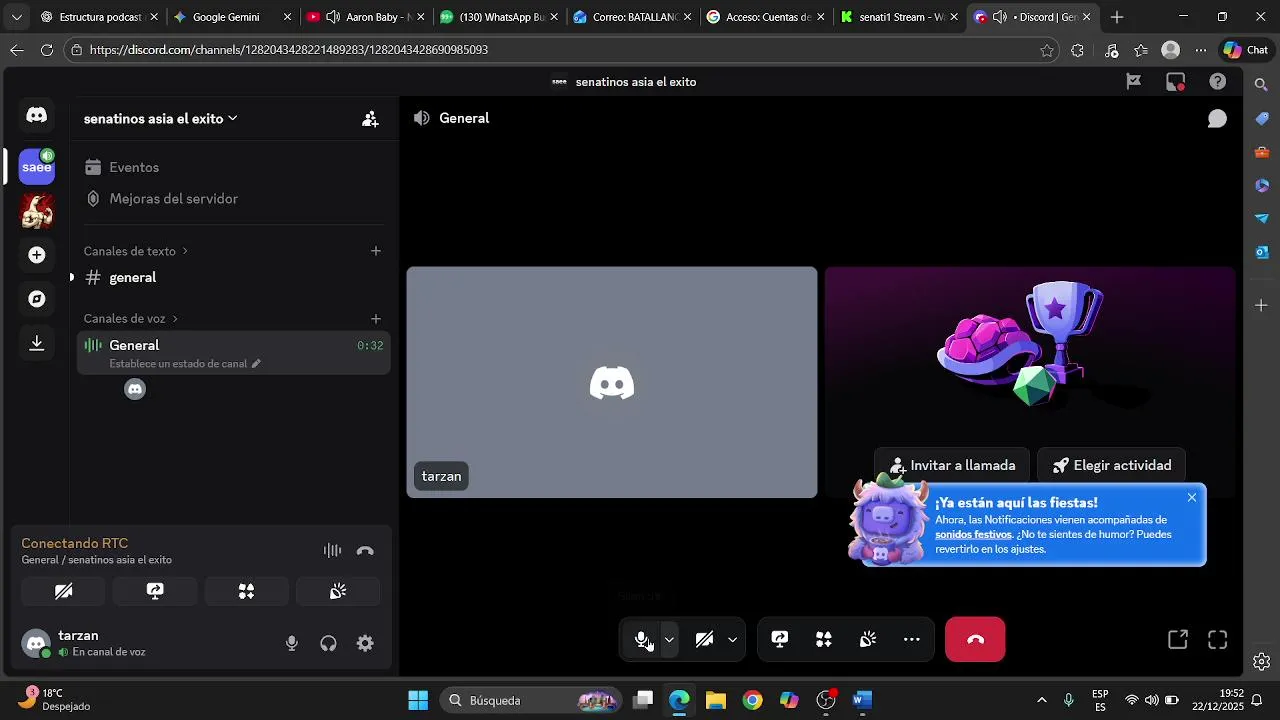Switch to the Google Gemini tab

pos(232,17)
